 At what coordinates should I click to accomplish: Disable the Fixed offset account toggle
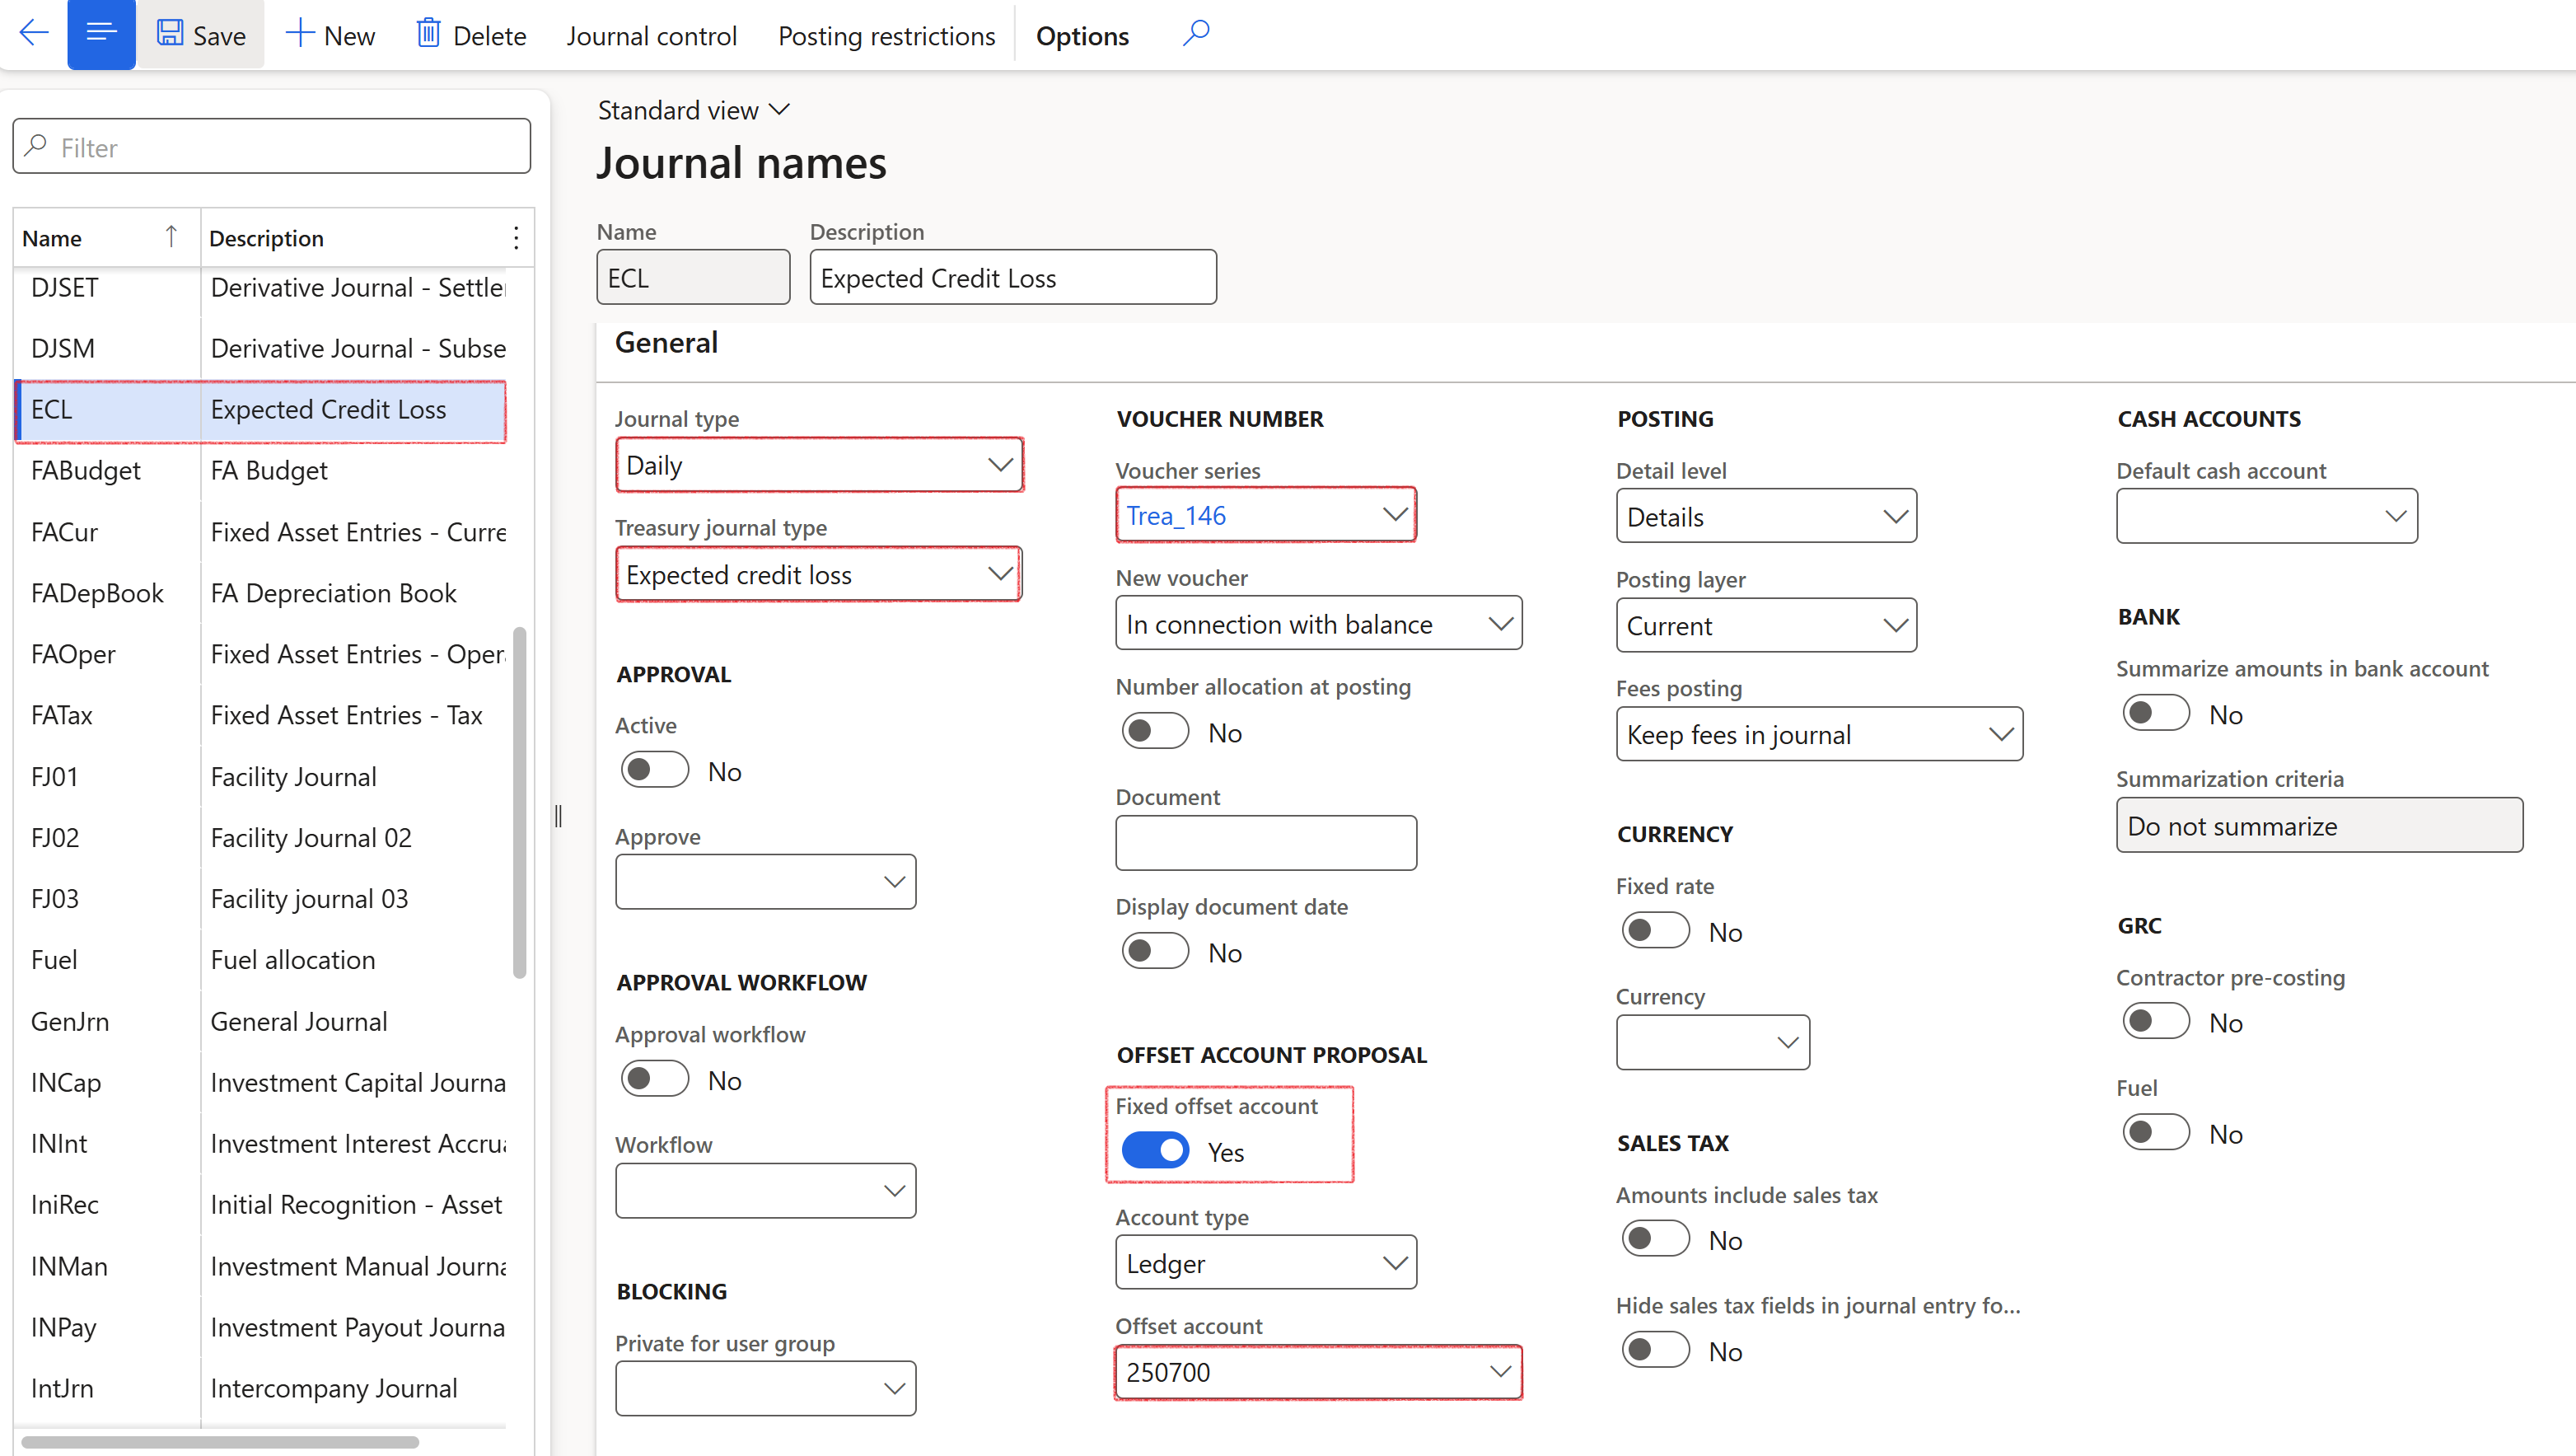[1155, 1151]
